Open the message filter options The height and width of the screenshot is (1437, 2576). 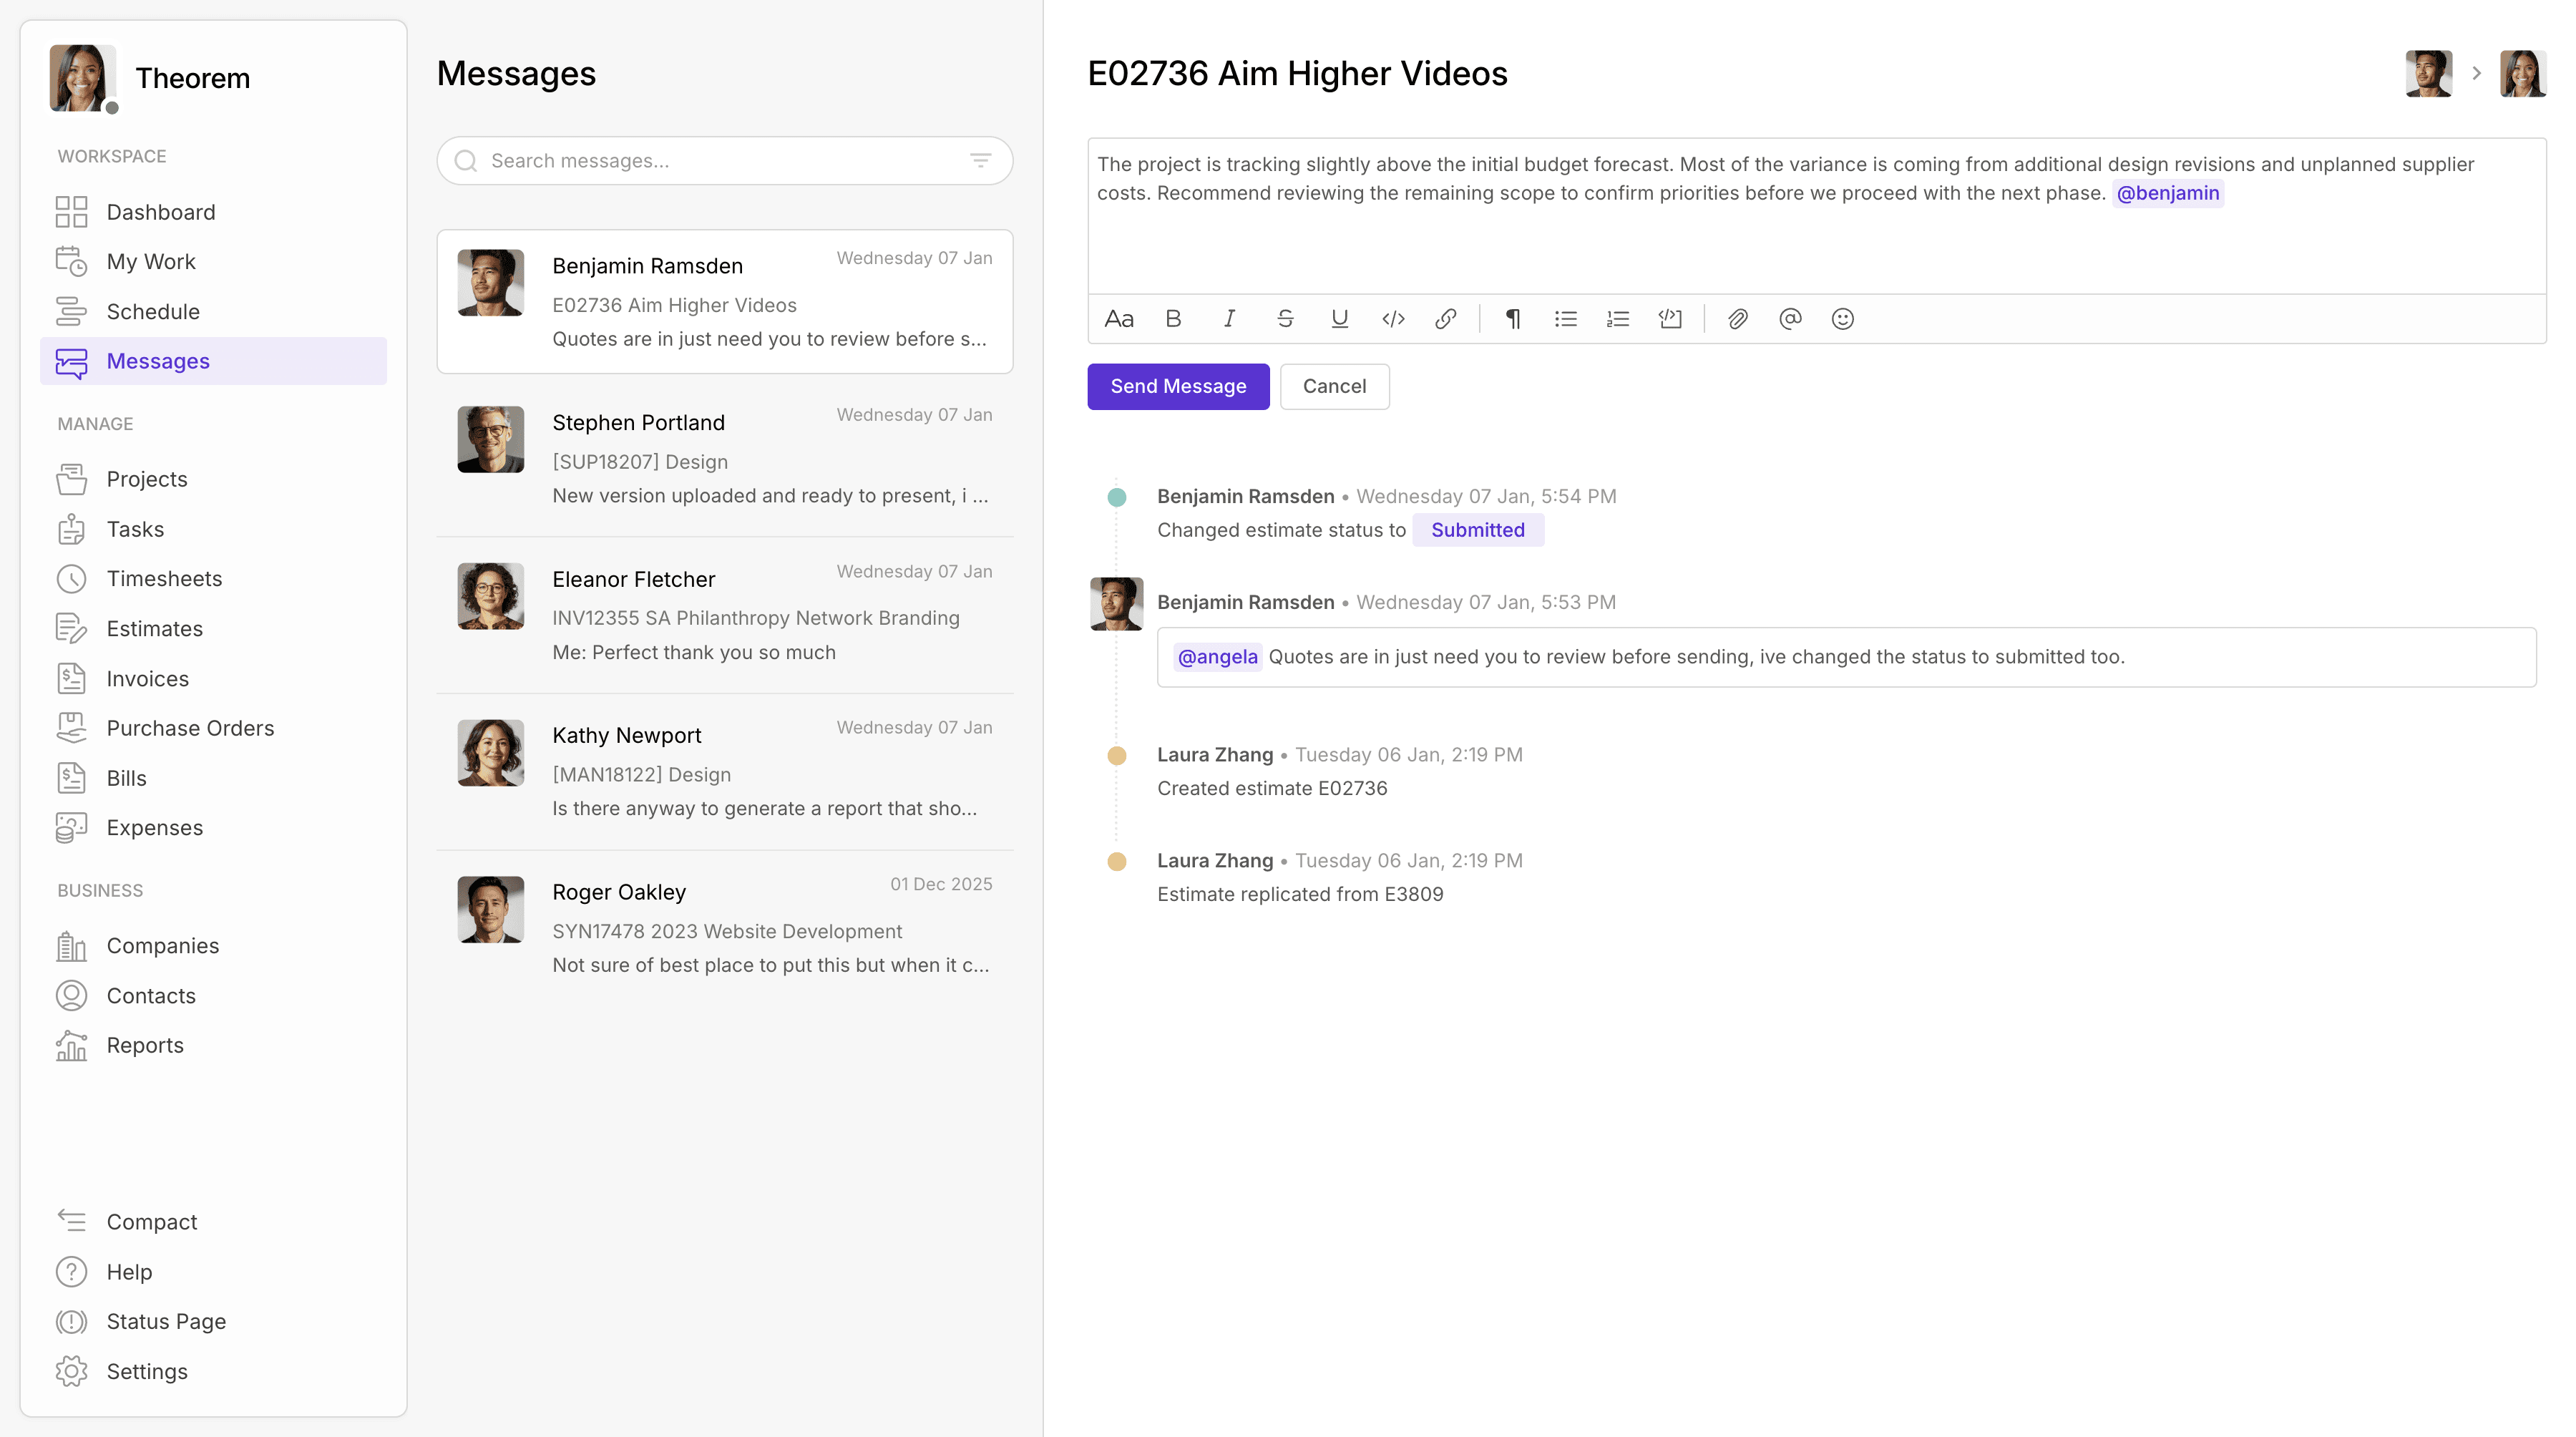980,161
